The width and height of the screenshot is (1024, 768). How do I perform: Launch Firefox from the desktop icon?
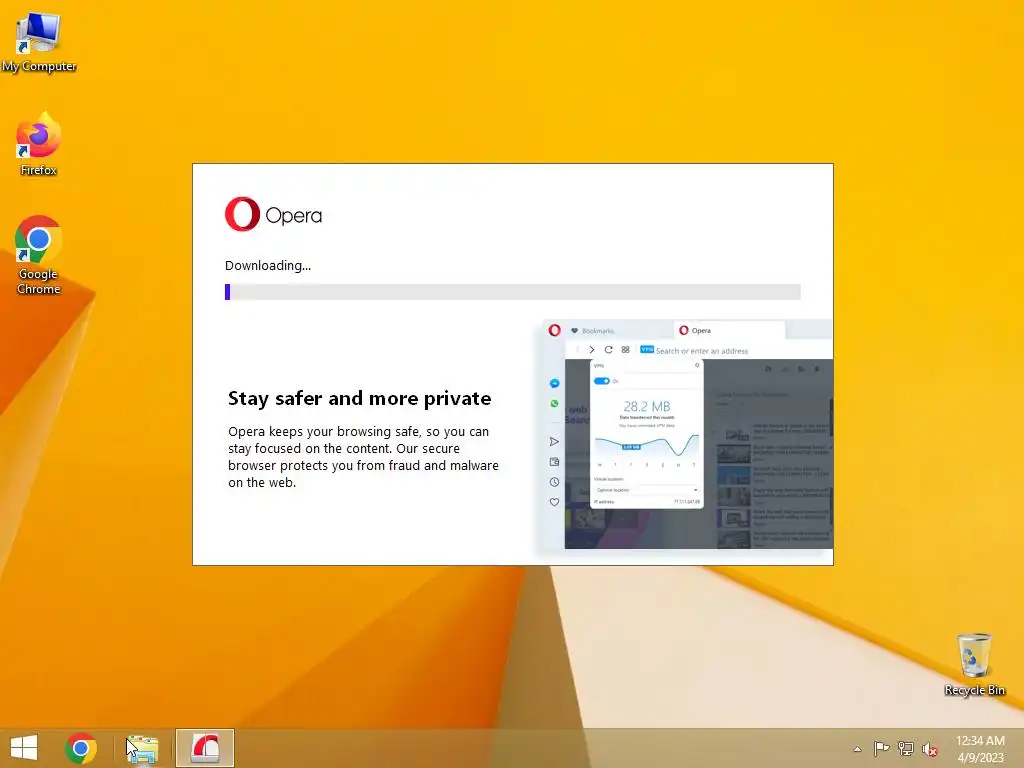click(x=39, y=144)
